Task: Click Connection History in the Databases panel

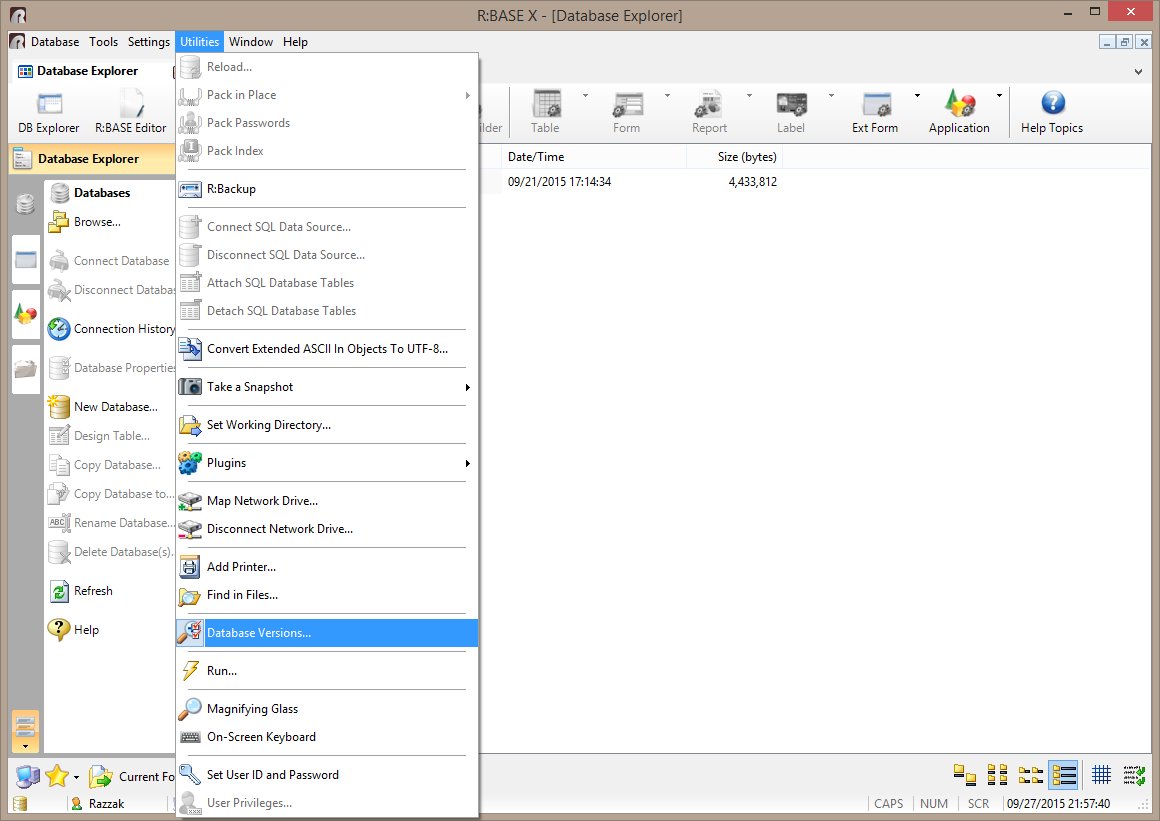Action: tap(123, 329)
